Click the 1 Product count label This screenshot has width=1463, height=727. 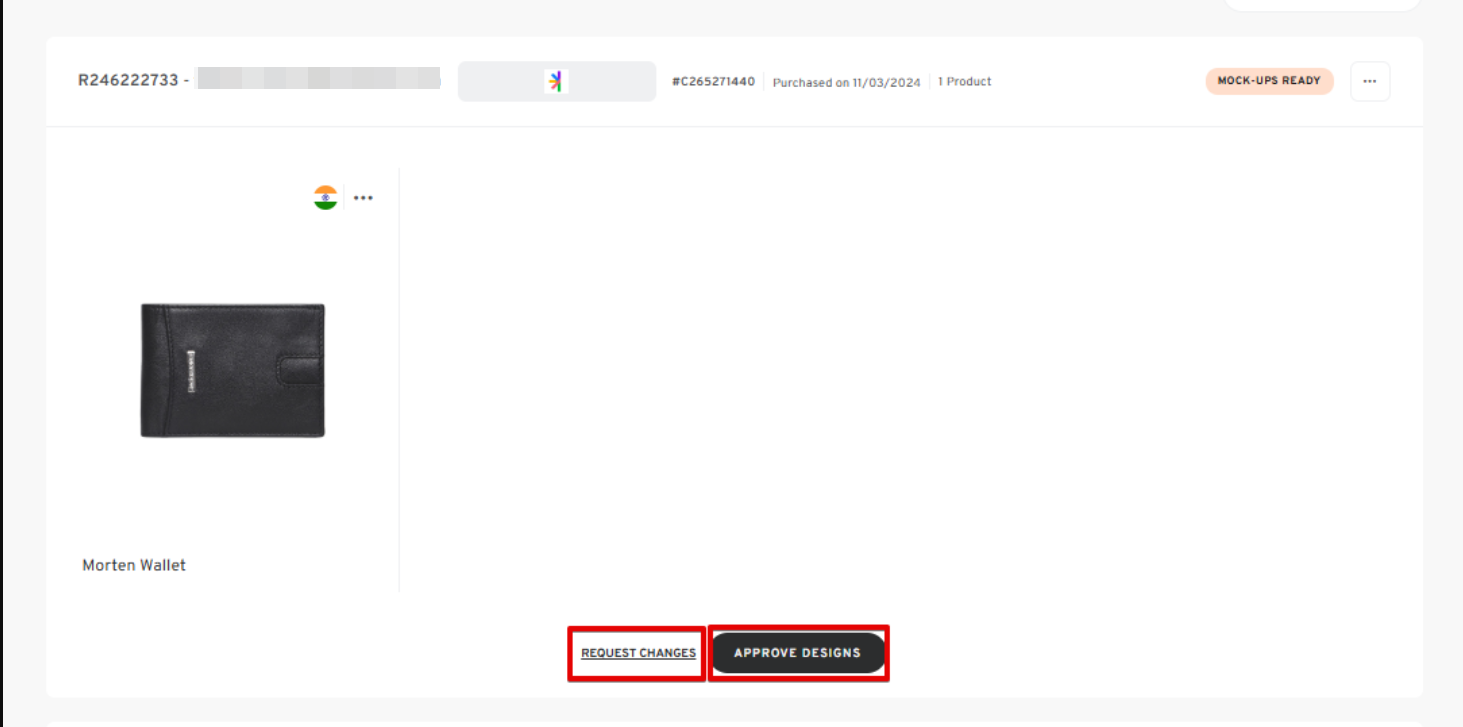click(x=964, y=82)
